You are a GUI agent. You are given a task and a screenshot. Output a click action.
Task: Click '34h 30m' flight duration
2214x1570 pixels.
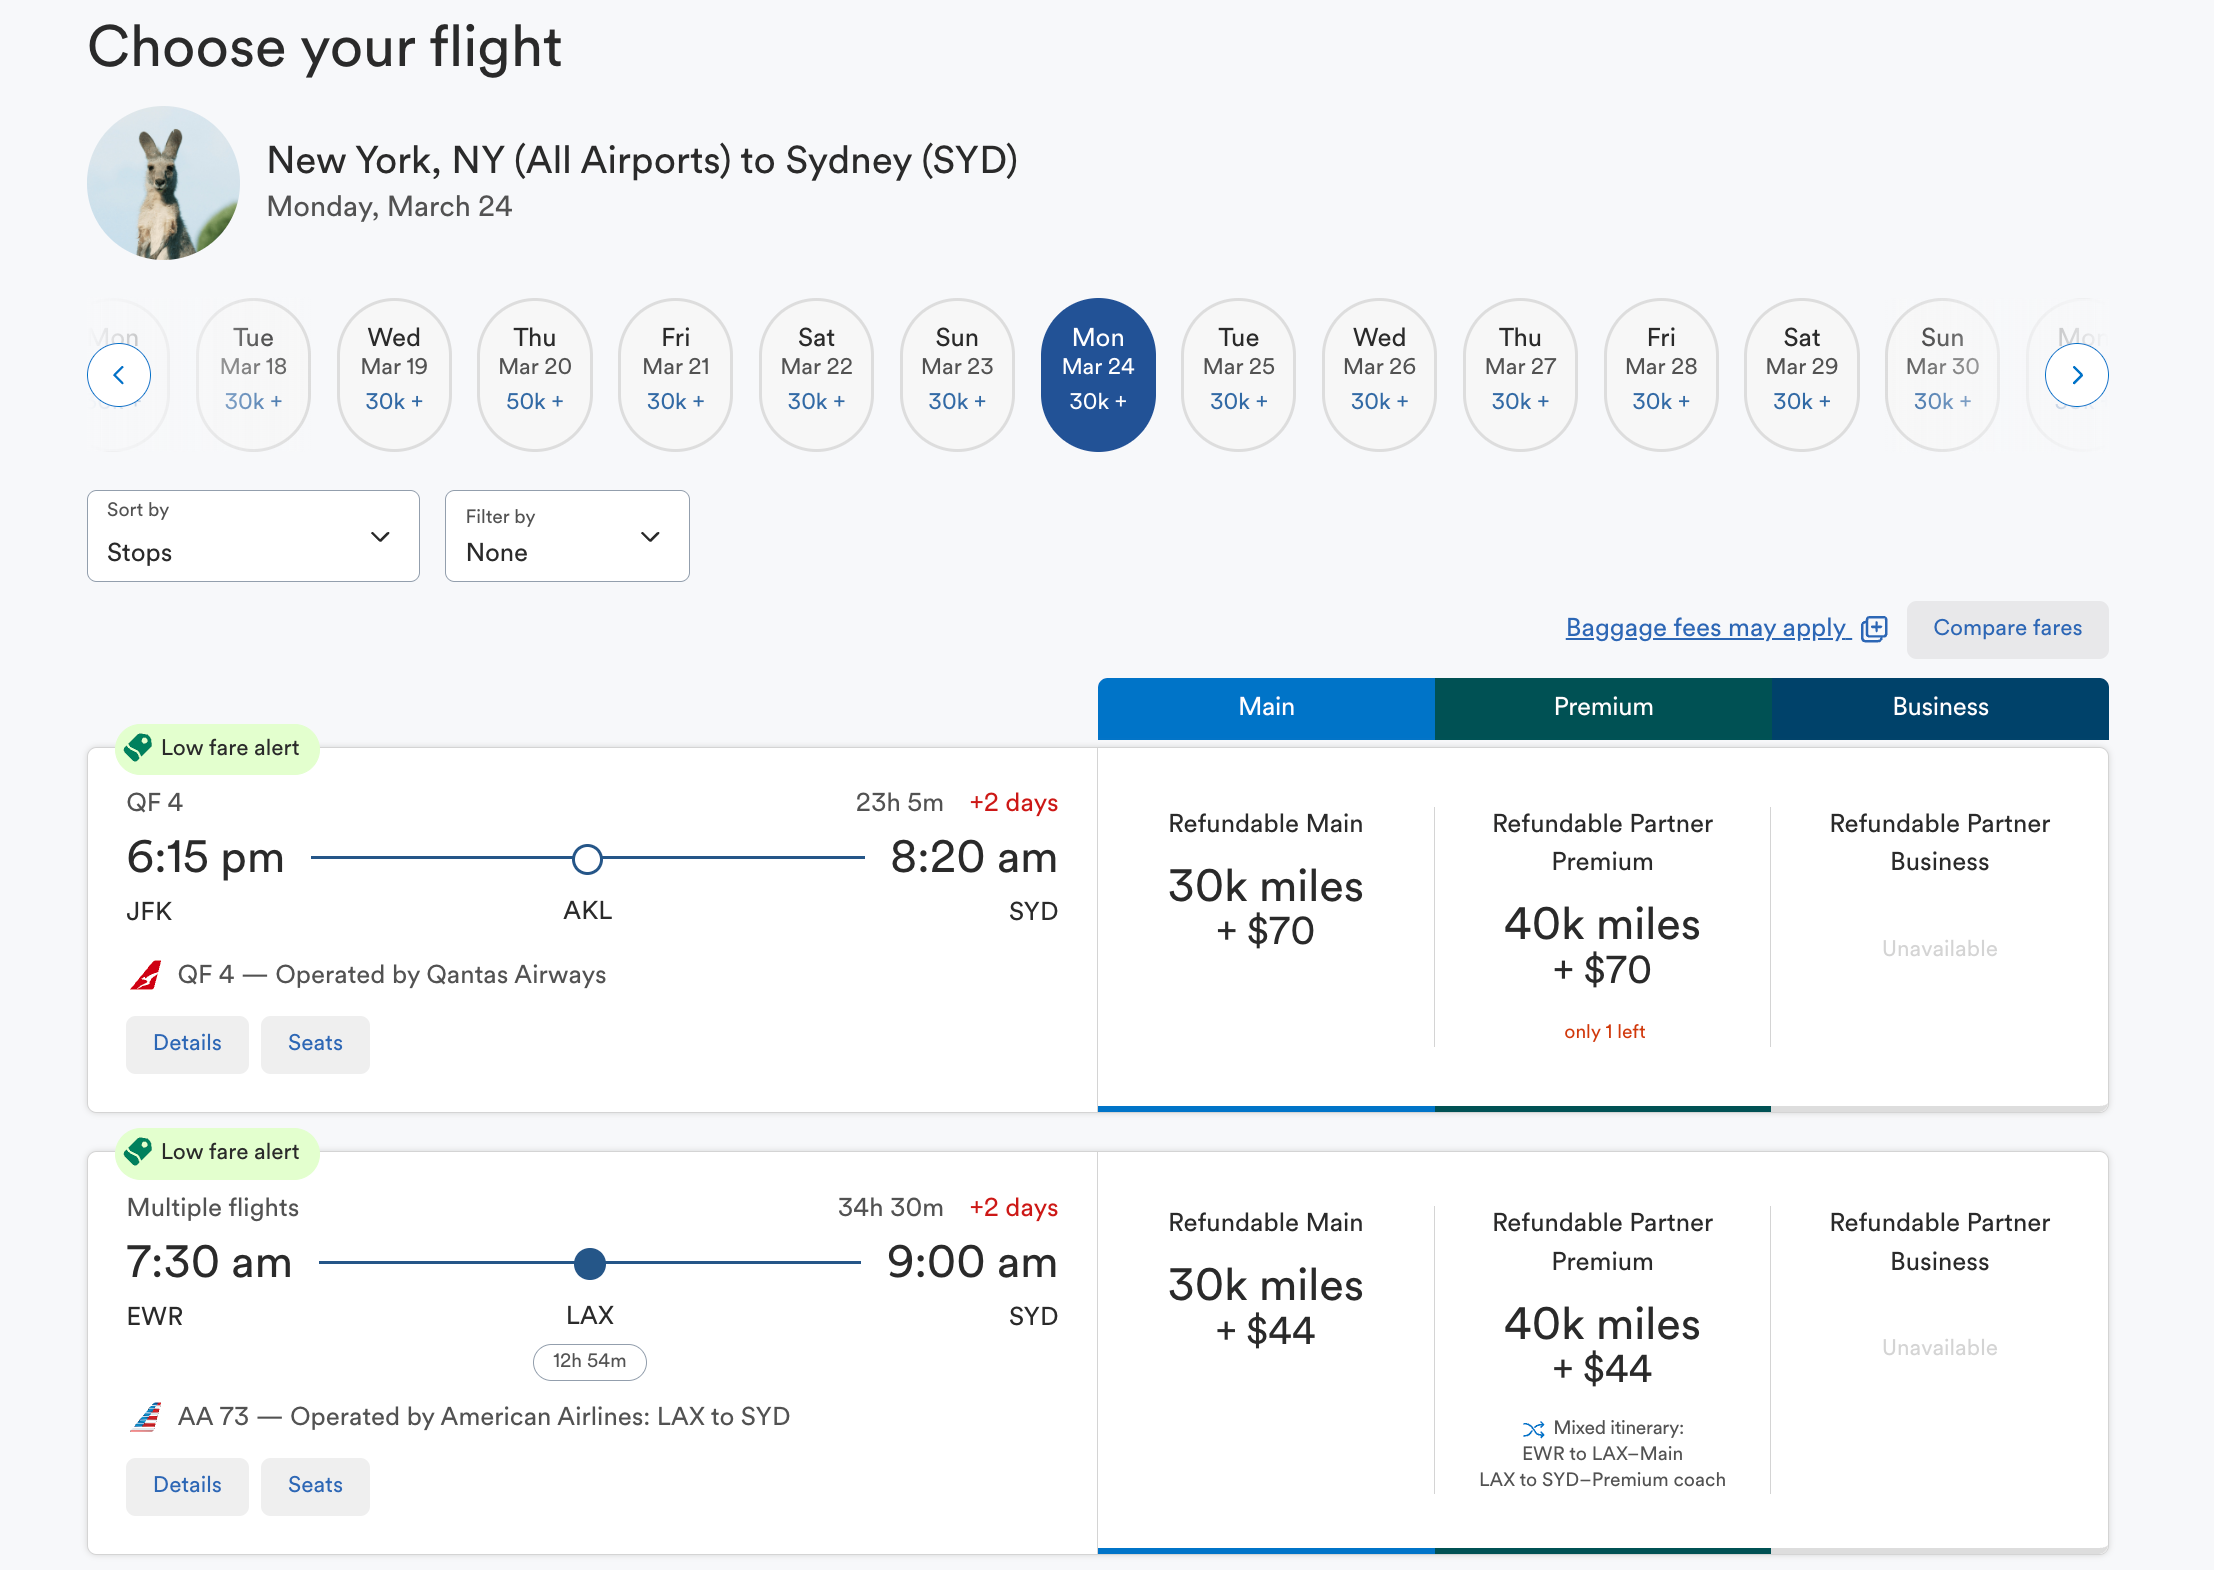coord(890,1208)
